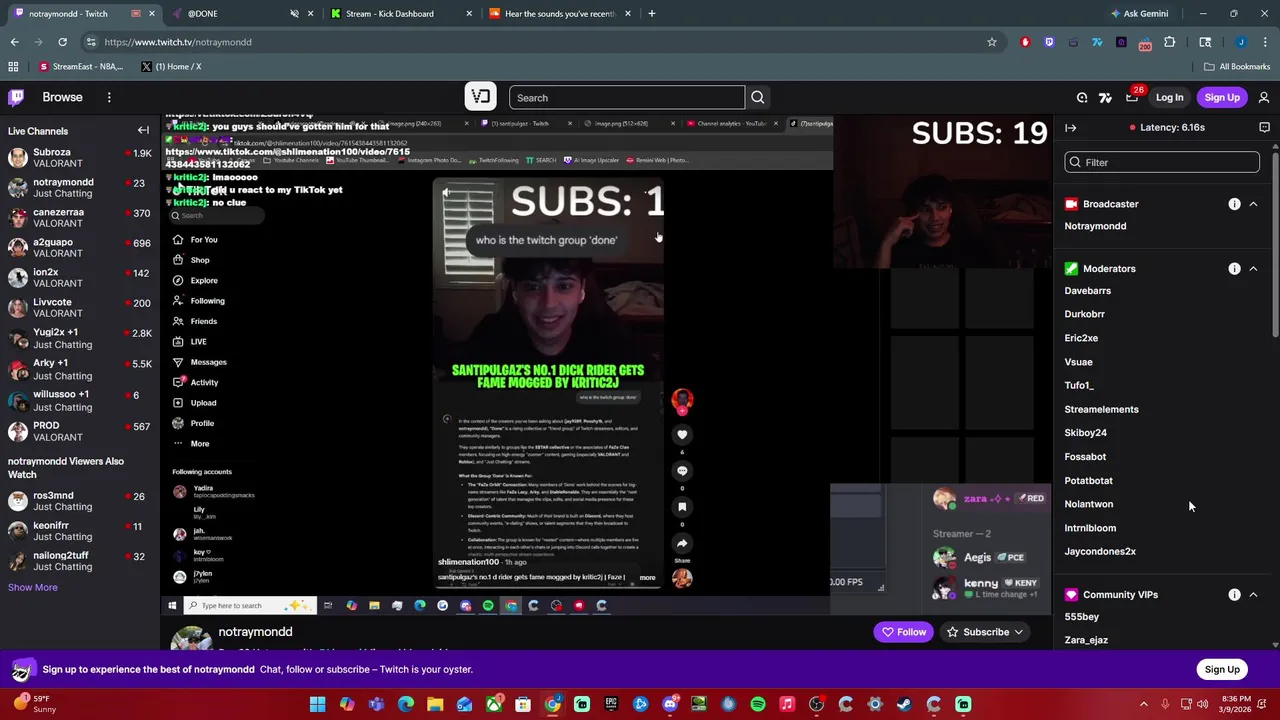Open canezerraa live channel
Screen dimensions: 1280x720
tap(80, 218)
